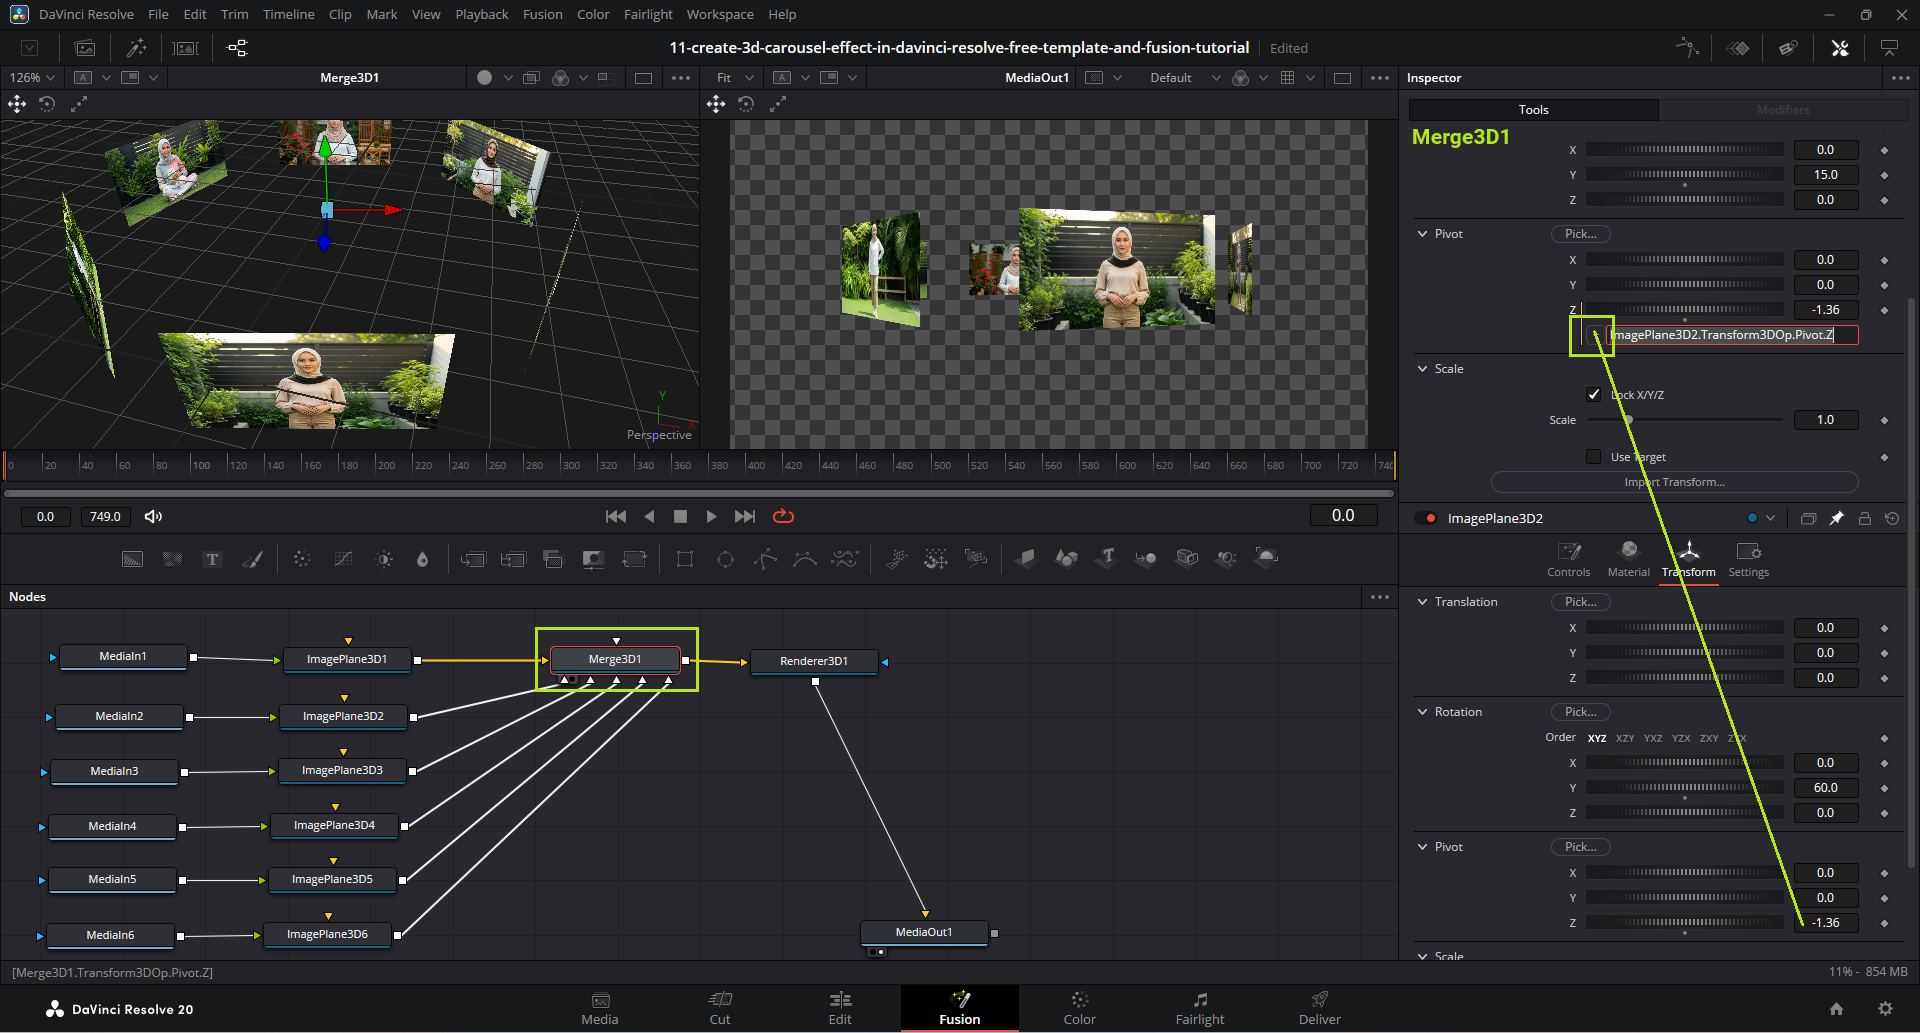Collapse the Rotation section

[1422, 712]
